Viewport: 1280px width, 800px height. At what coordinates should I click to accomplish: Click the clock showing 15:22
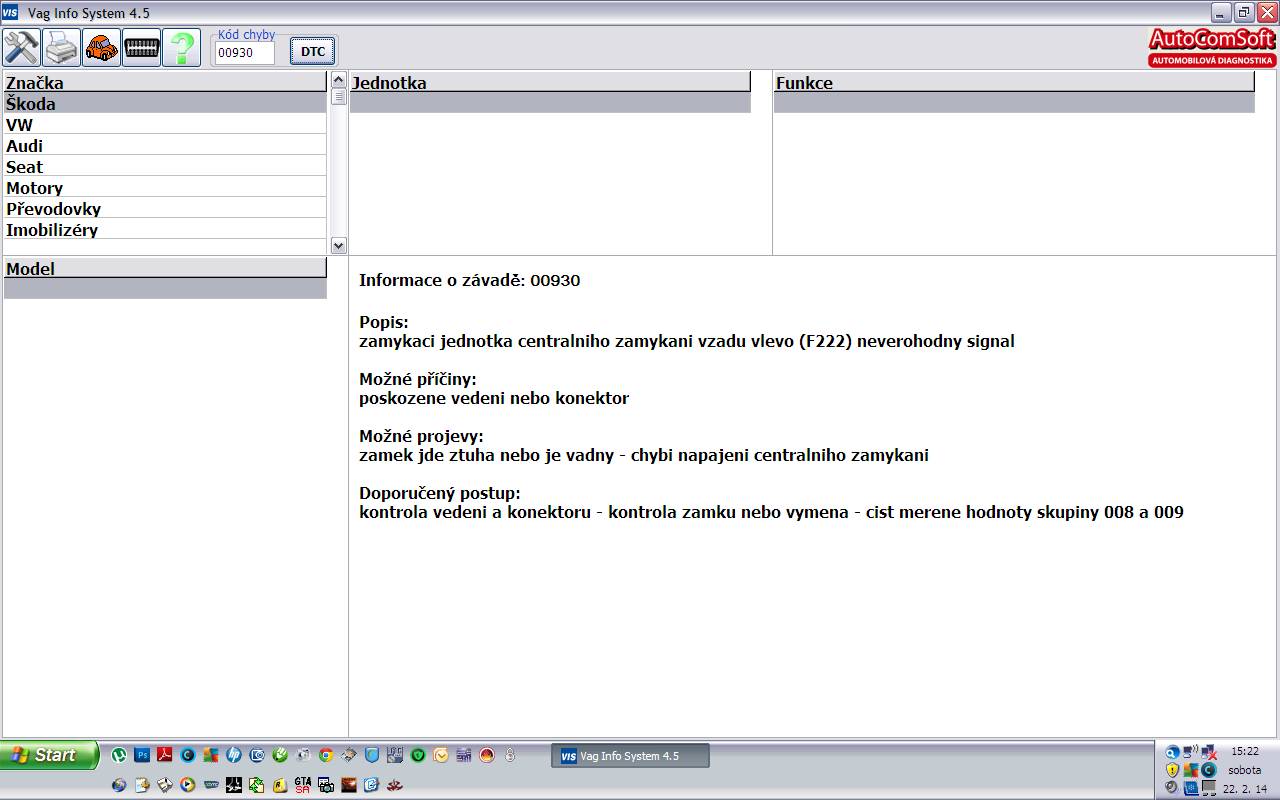coord(1245,751)
